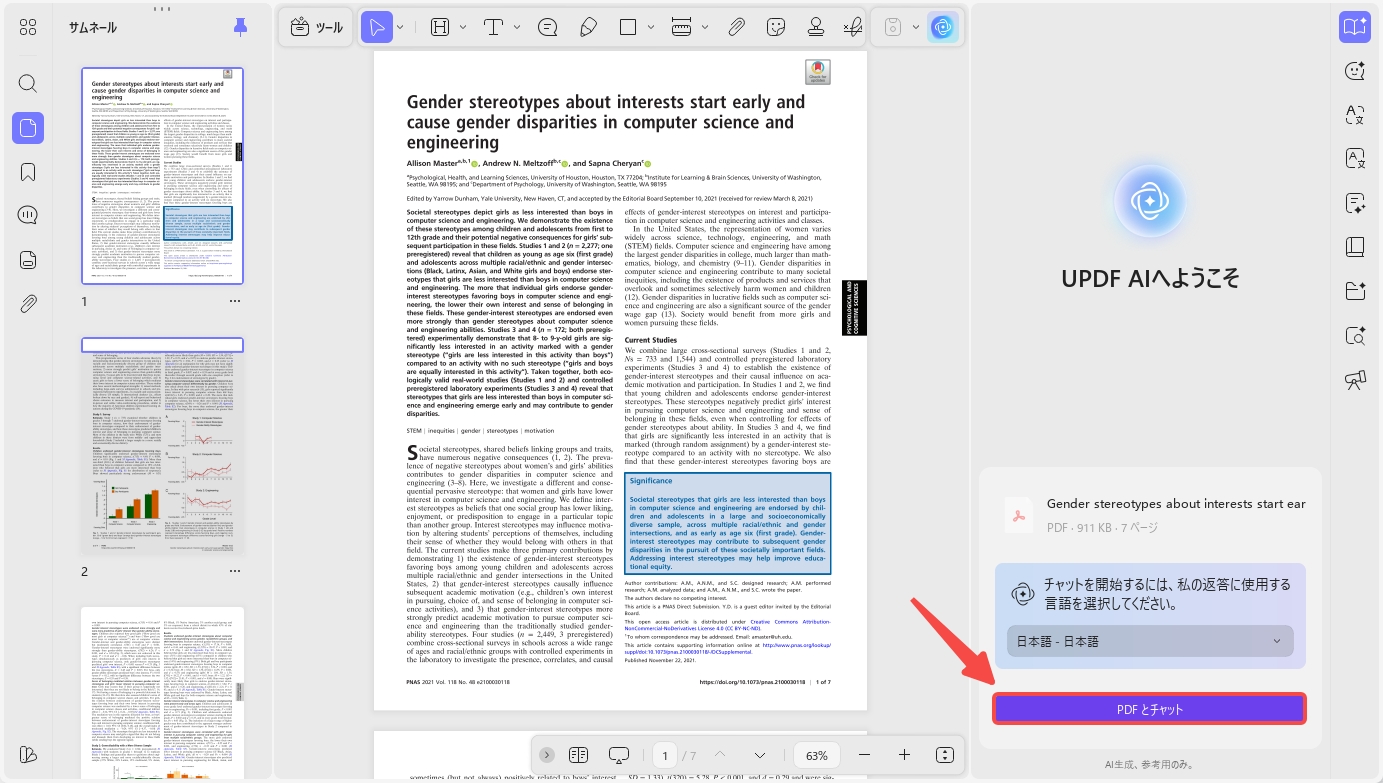This screenshot has height=783, width=1383.
Task: Go to previous page arrow
Action: [x=719, y=755]
